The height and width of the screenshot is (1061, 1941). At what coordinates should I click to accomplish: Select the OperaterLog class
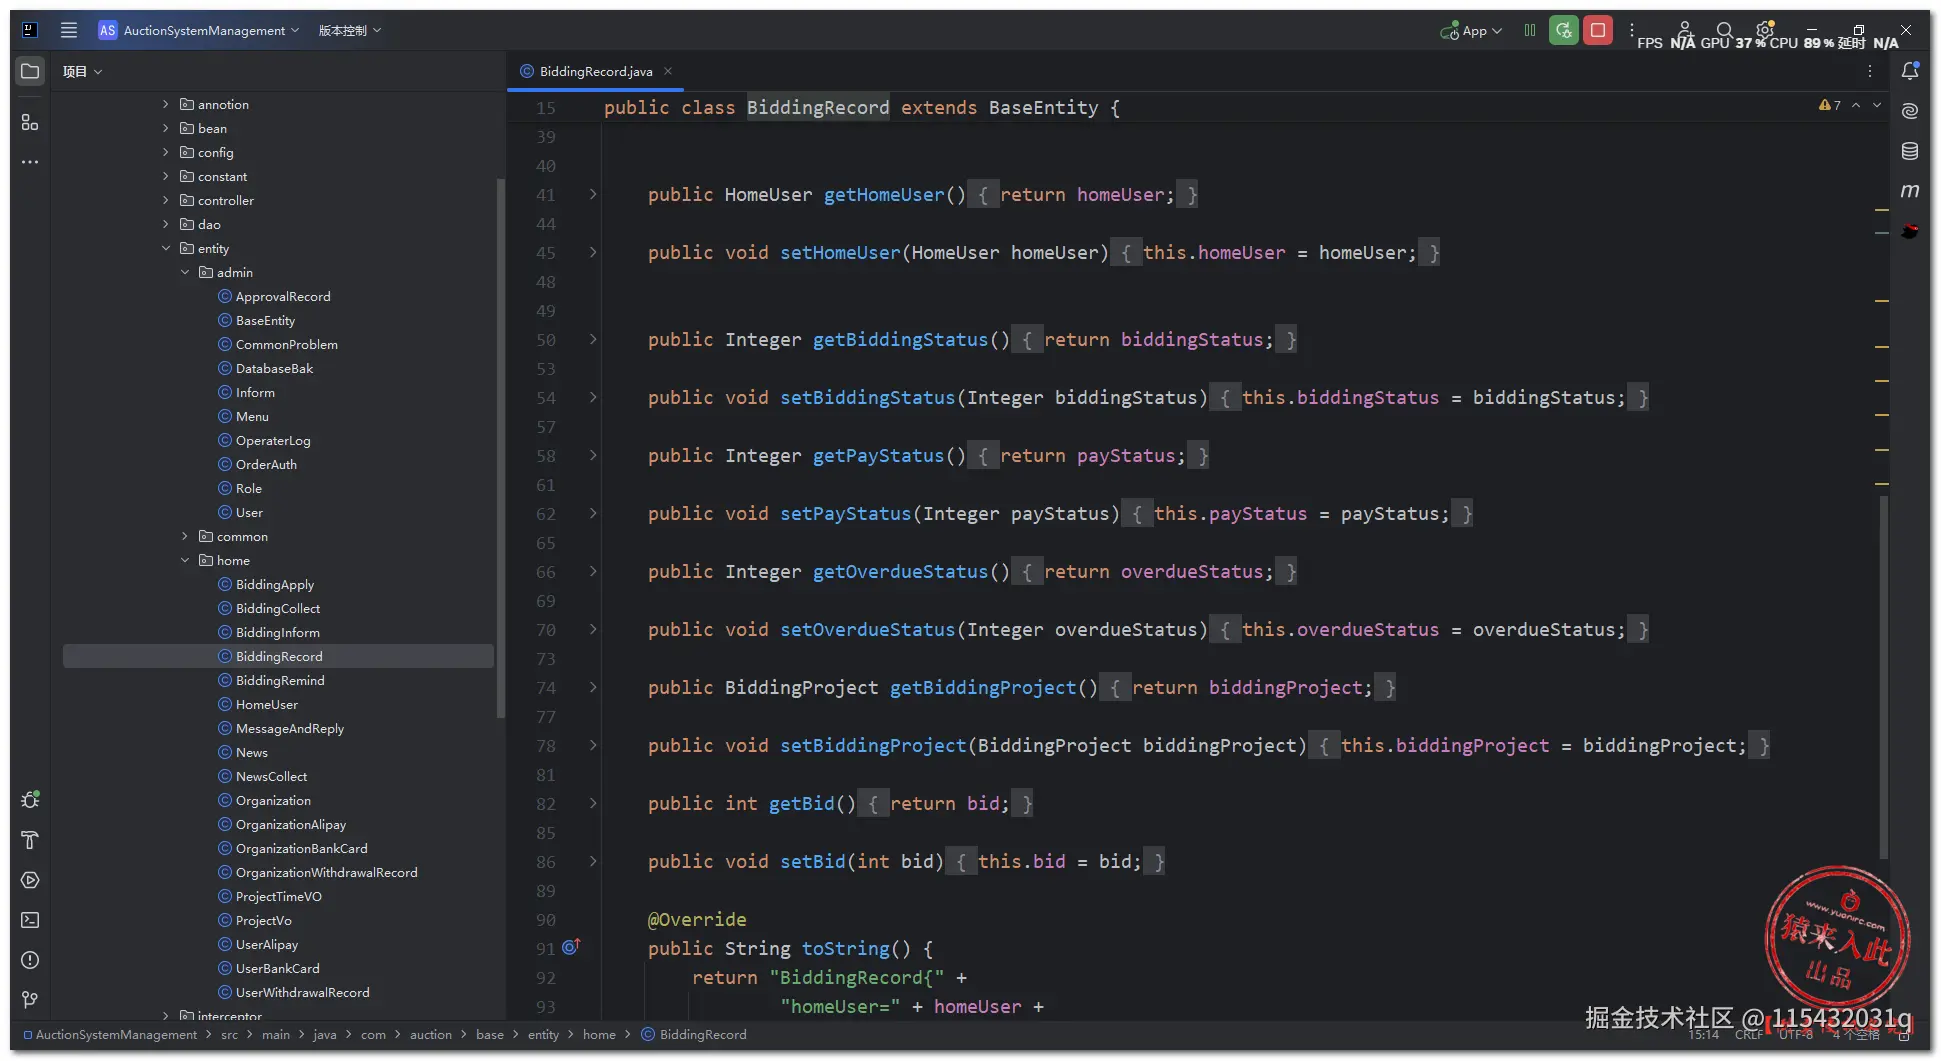(273, 440)
